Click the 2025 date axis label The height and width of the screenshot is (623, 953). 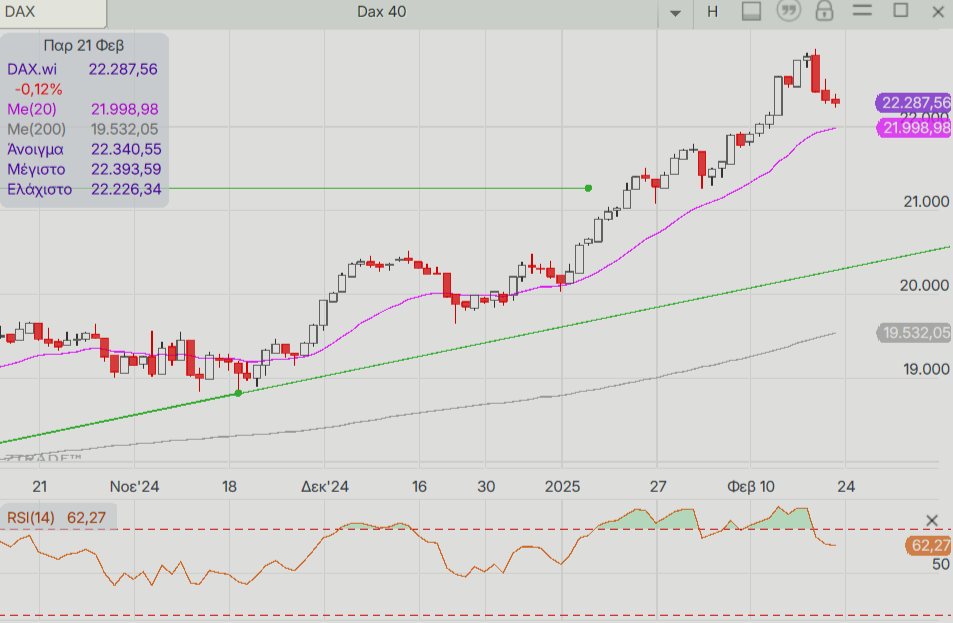click(563, 487)
